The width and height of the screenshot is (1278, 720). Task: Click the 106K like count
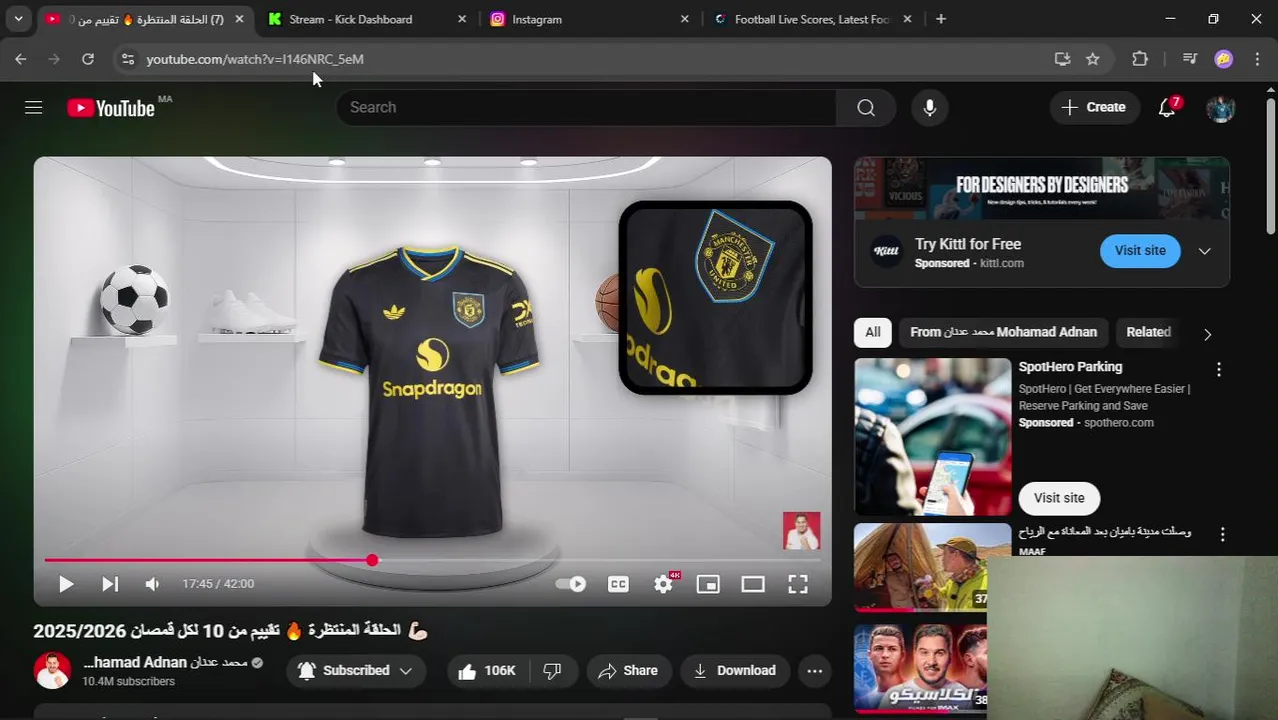coord(500,671)
